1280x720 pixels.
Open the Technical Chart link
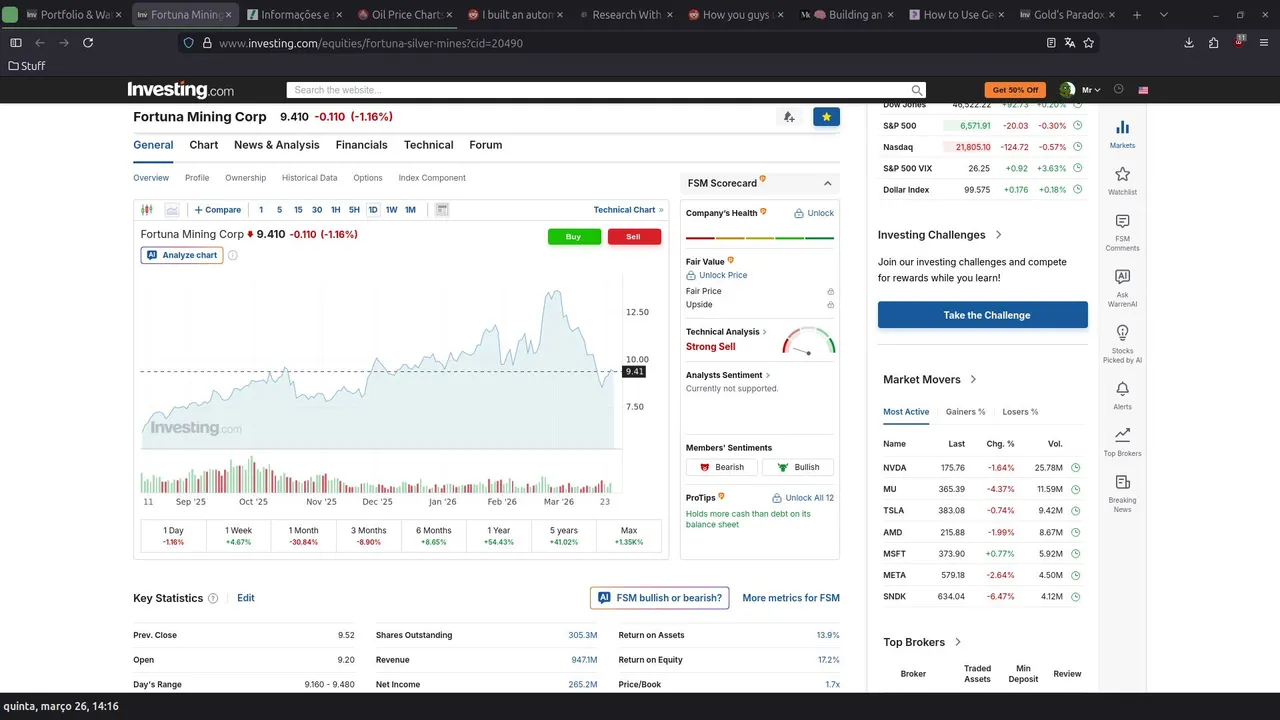(628, 210)
